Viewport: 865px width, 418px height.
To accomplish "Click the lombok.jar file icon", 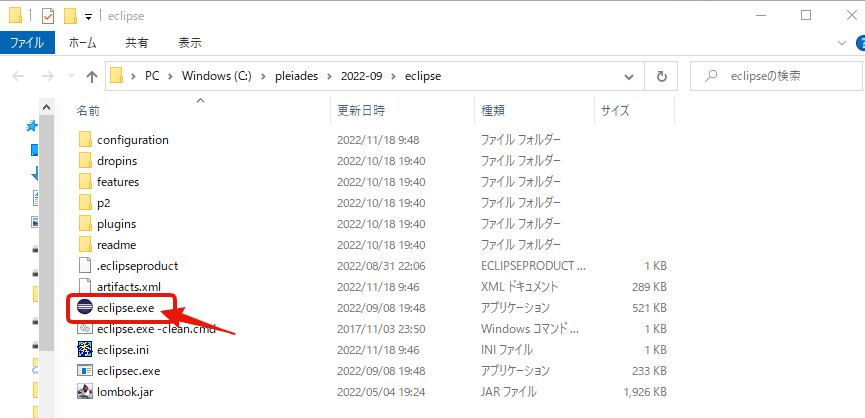I will pyautogui.click(x=84, y=391).
